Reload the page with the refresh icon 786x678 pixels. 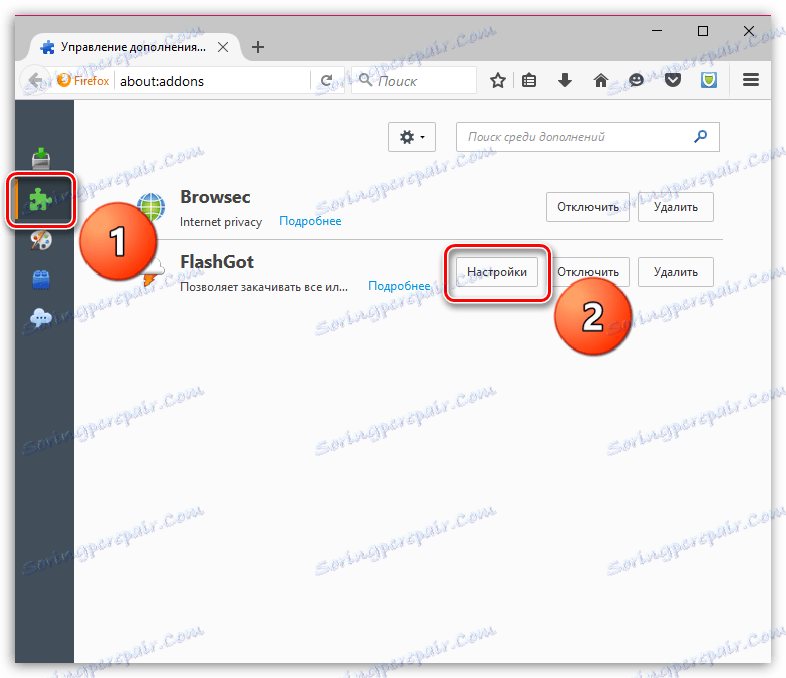pos(327,80)
